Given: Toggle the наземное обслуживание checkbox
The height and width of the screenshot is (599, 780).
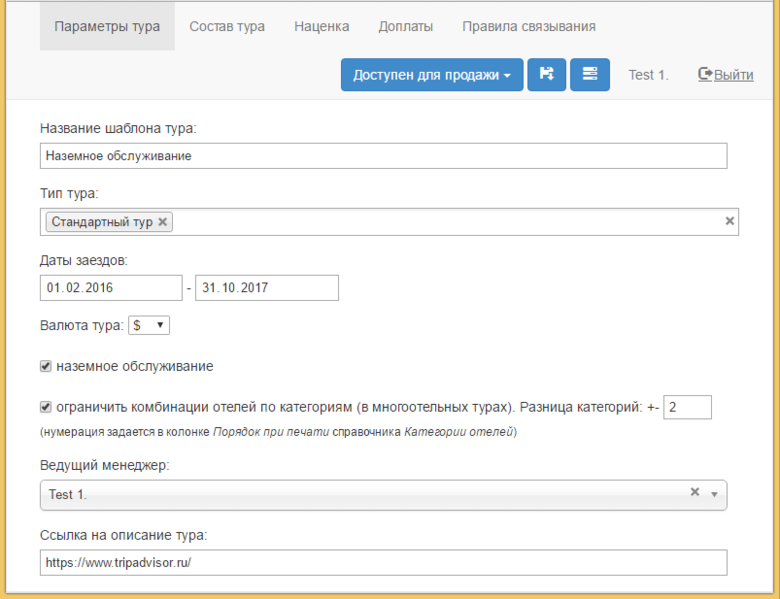Looking at the screenshot, I should click(46, 366).
